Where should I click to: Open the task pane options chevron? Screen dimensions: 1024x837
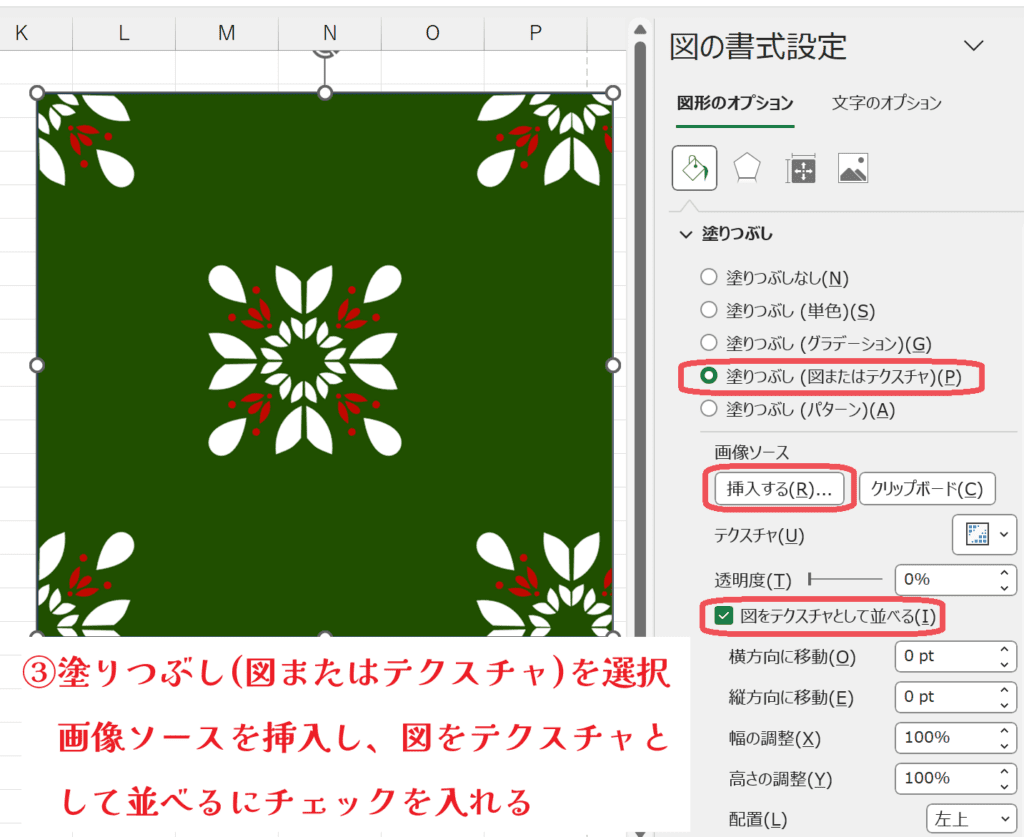click(973, 46)
